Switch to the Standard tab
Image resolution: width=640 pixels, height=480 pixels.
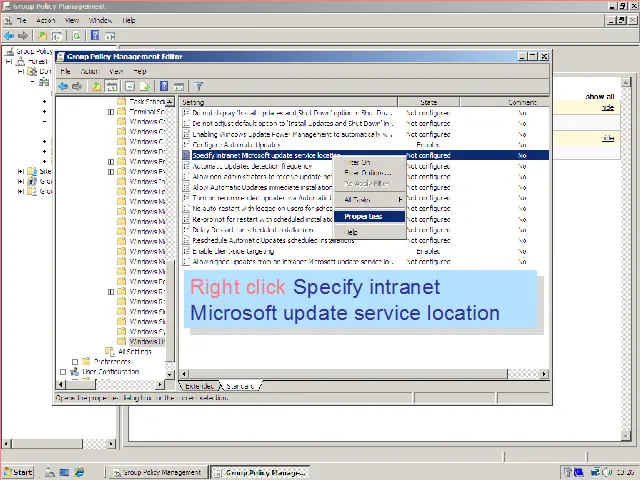241,386
